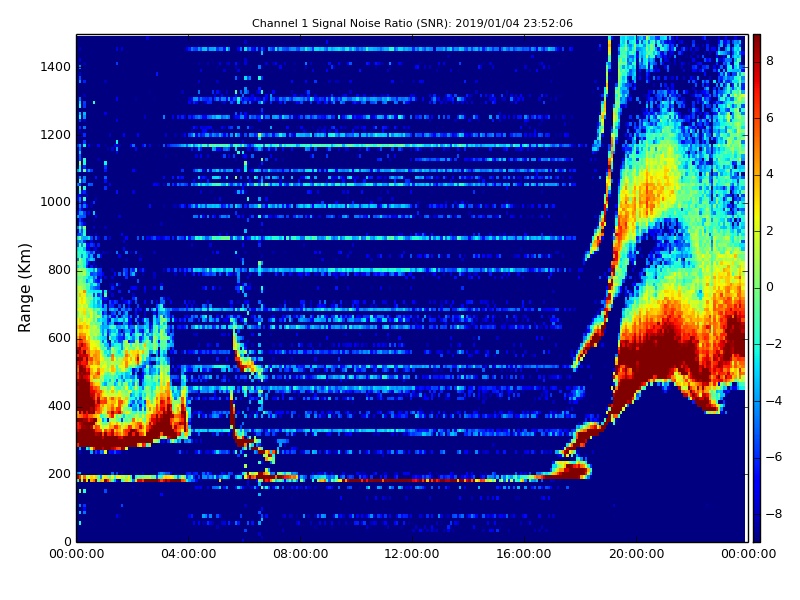Image resolution: width=800 pixels, height=600 pixels.
Task: Click the colorbar label −8
Action: [x=774, y=514]
